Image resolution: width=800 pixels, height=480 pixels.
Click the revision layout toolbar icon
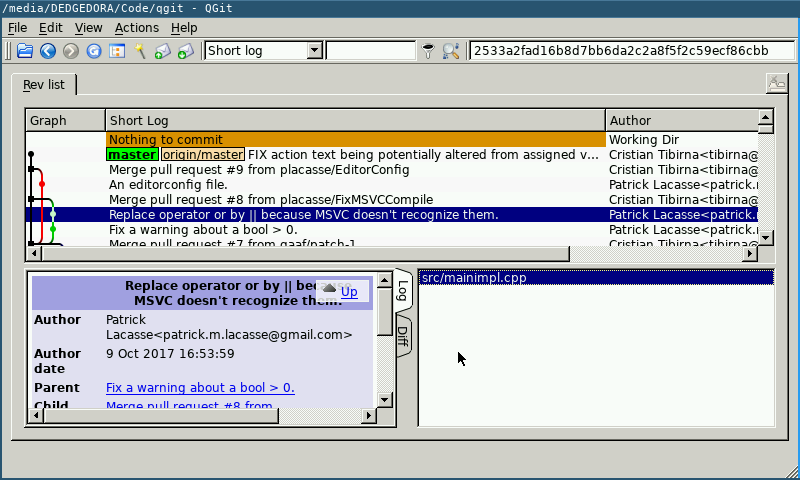[x=117, y=50]
